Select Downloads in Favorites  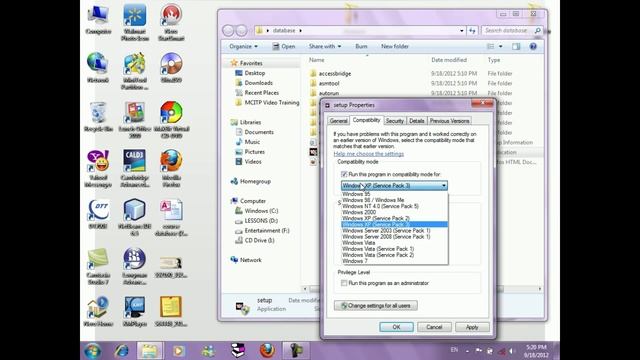[x=258, y=83]
